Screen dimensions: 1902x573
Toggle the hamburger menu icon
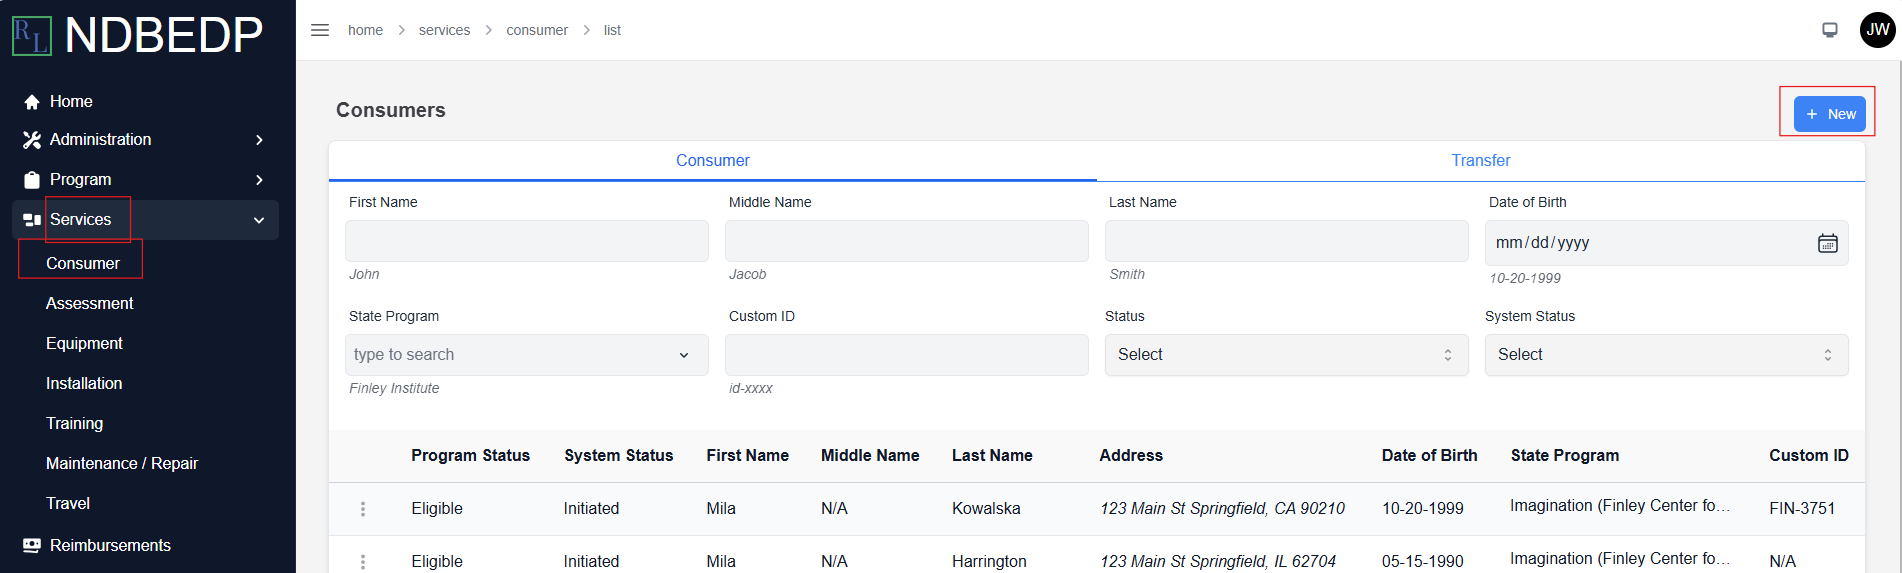[320, 30]
